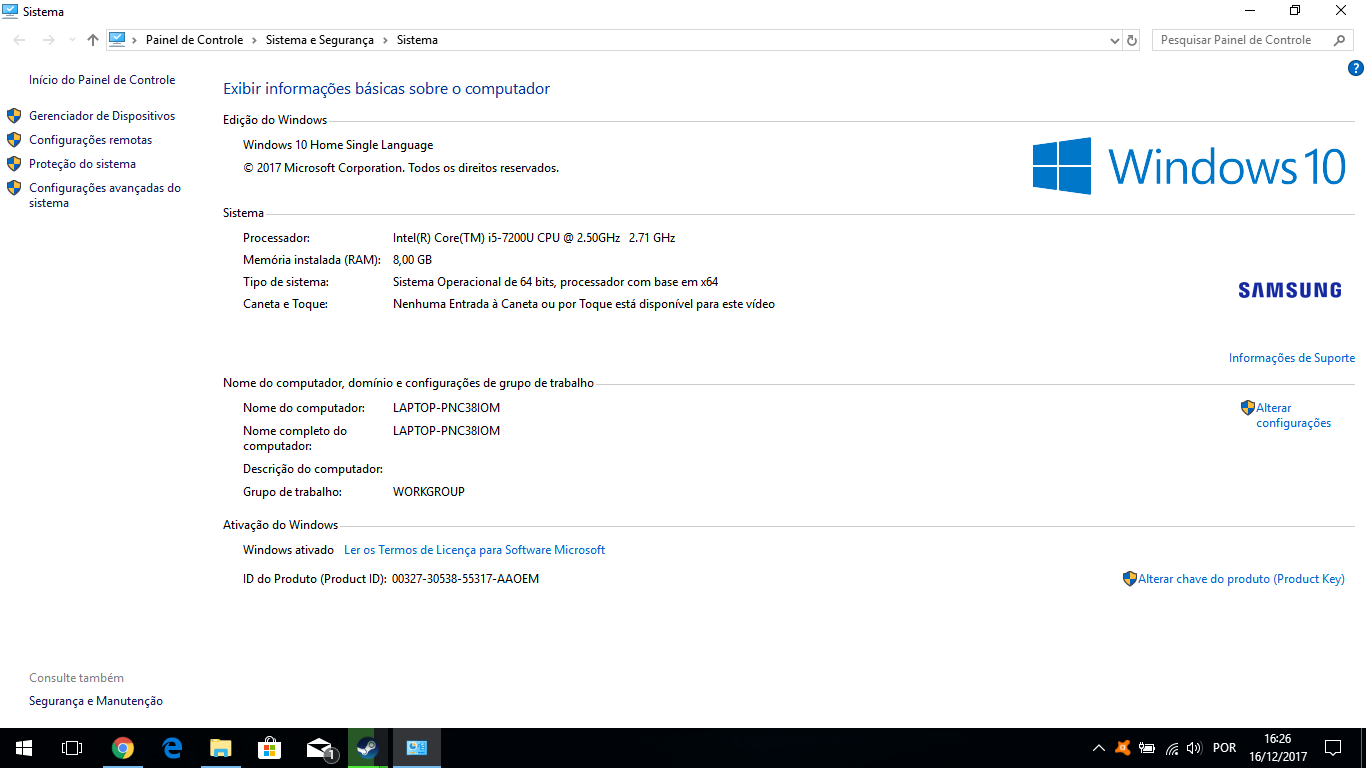The height and width of the screenshot is (768, 1366).
Task: Open Configurações avançadas do sistema
Action: [x=105, y=195]
